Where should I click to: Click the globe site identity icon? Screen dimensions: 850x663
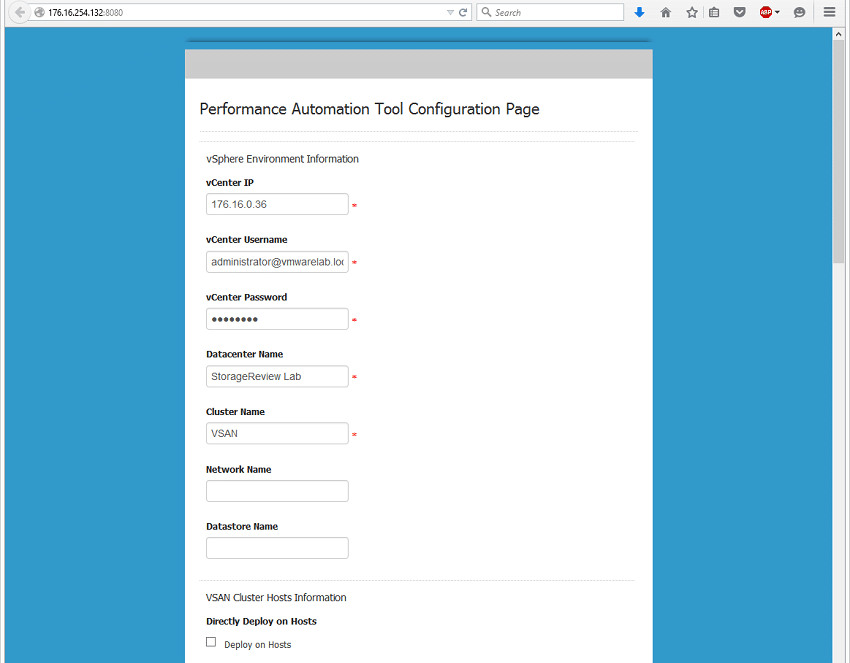pyautogui.click(x=39, y=12)
